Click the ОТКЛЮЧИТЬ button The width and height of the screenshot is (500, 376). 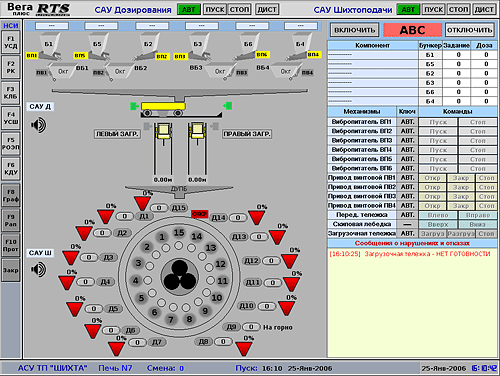pyautogui.click(x=470, y=30)
